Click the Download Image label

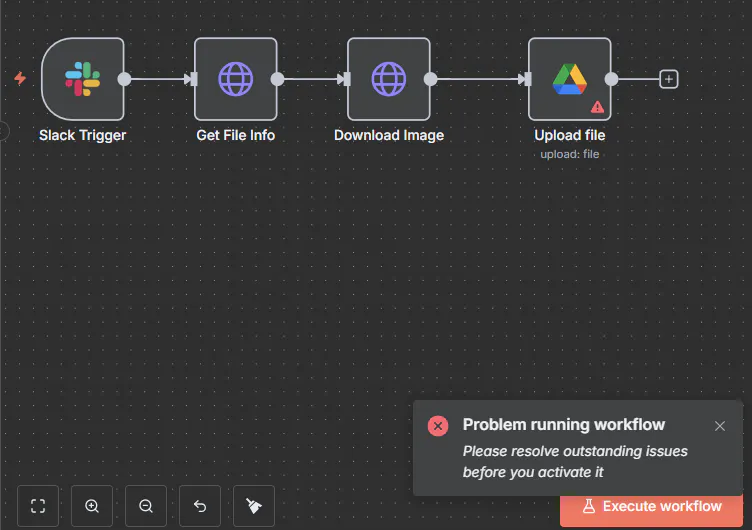tap(389, 136)
